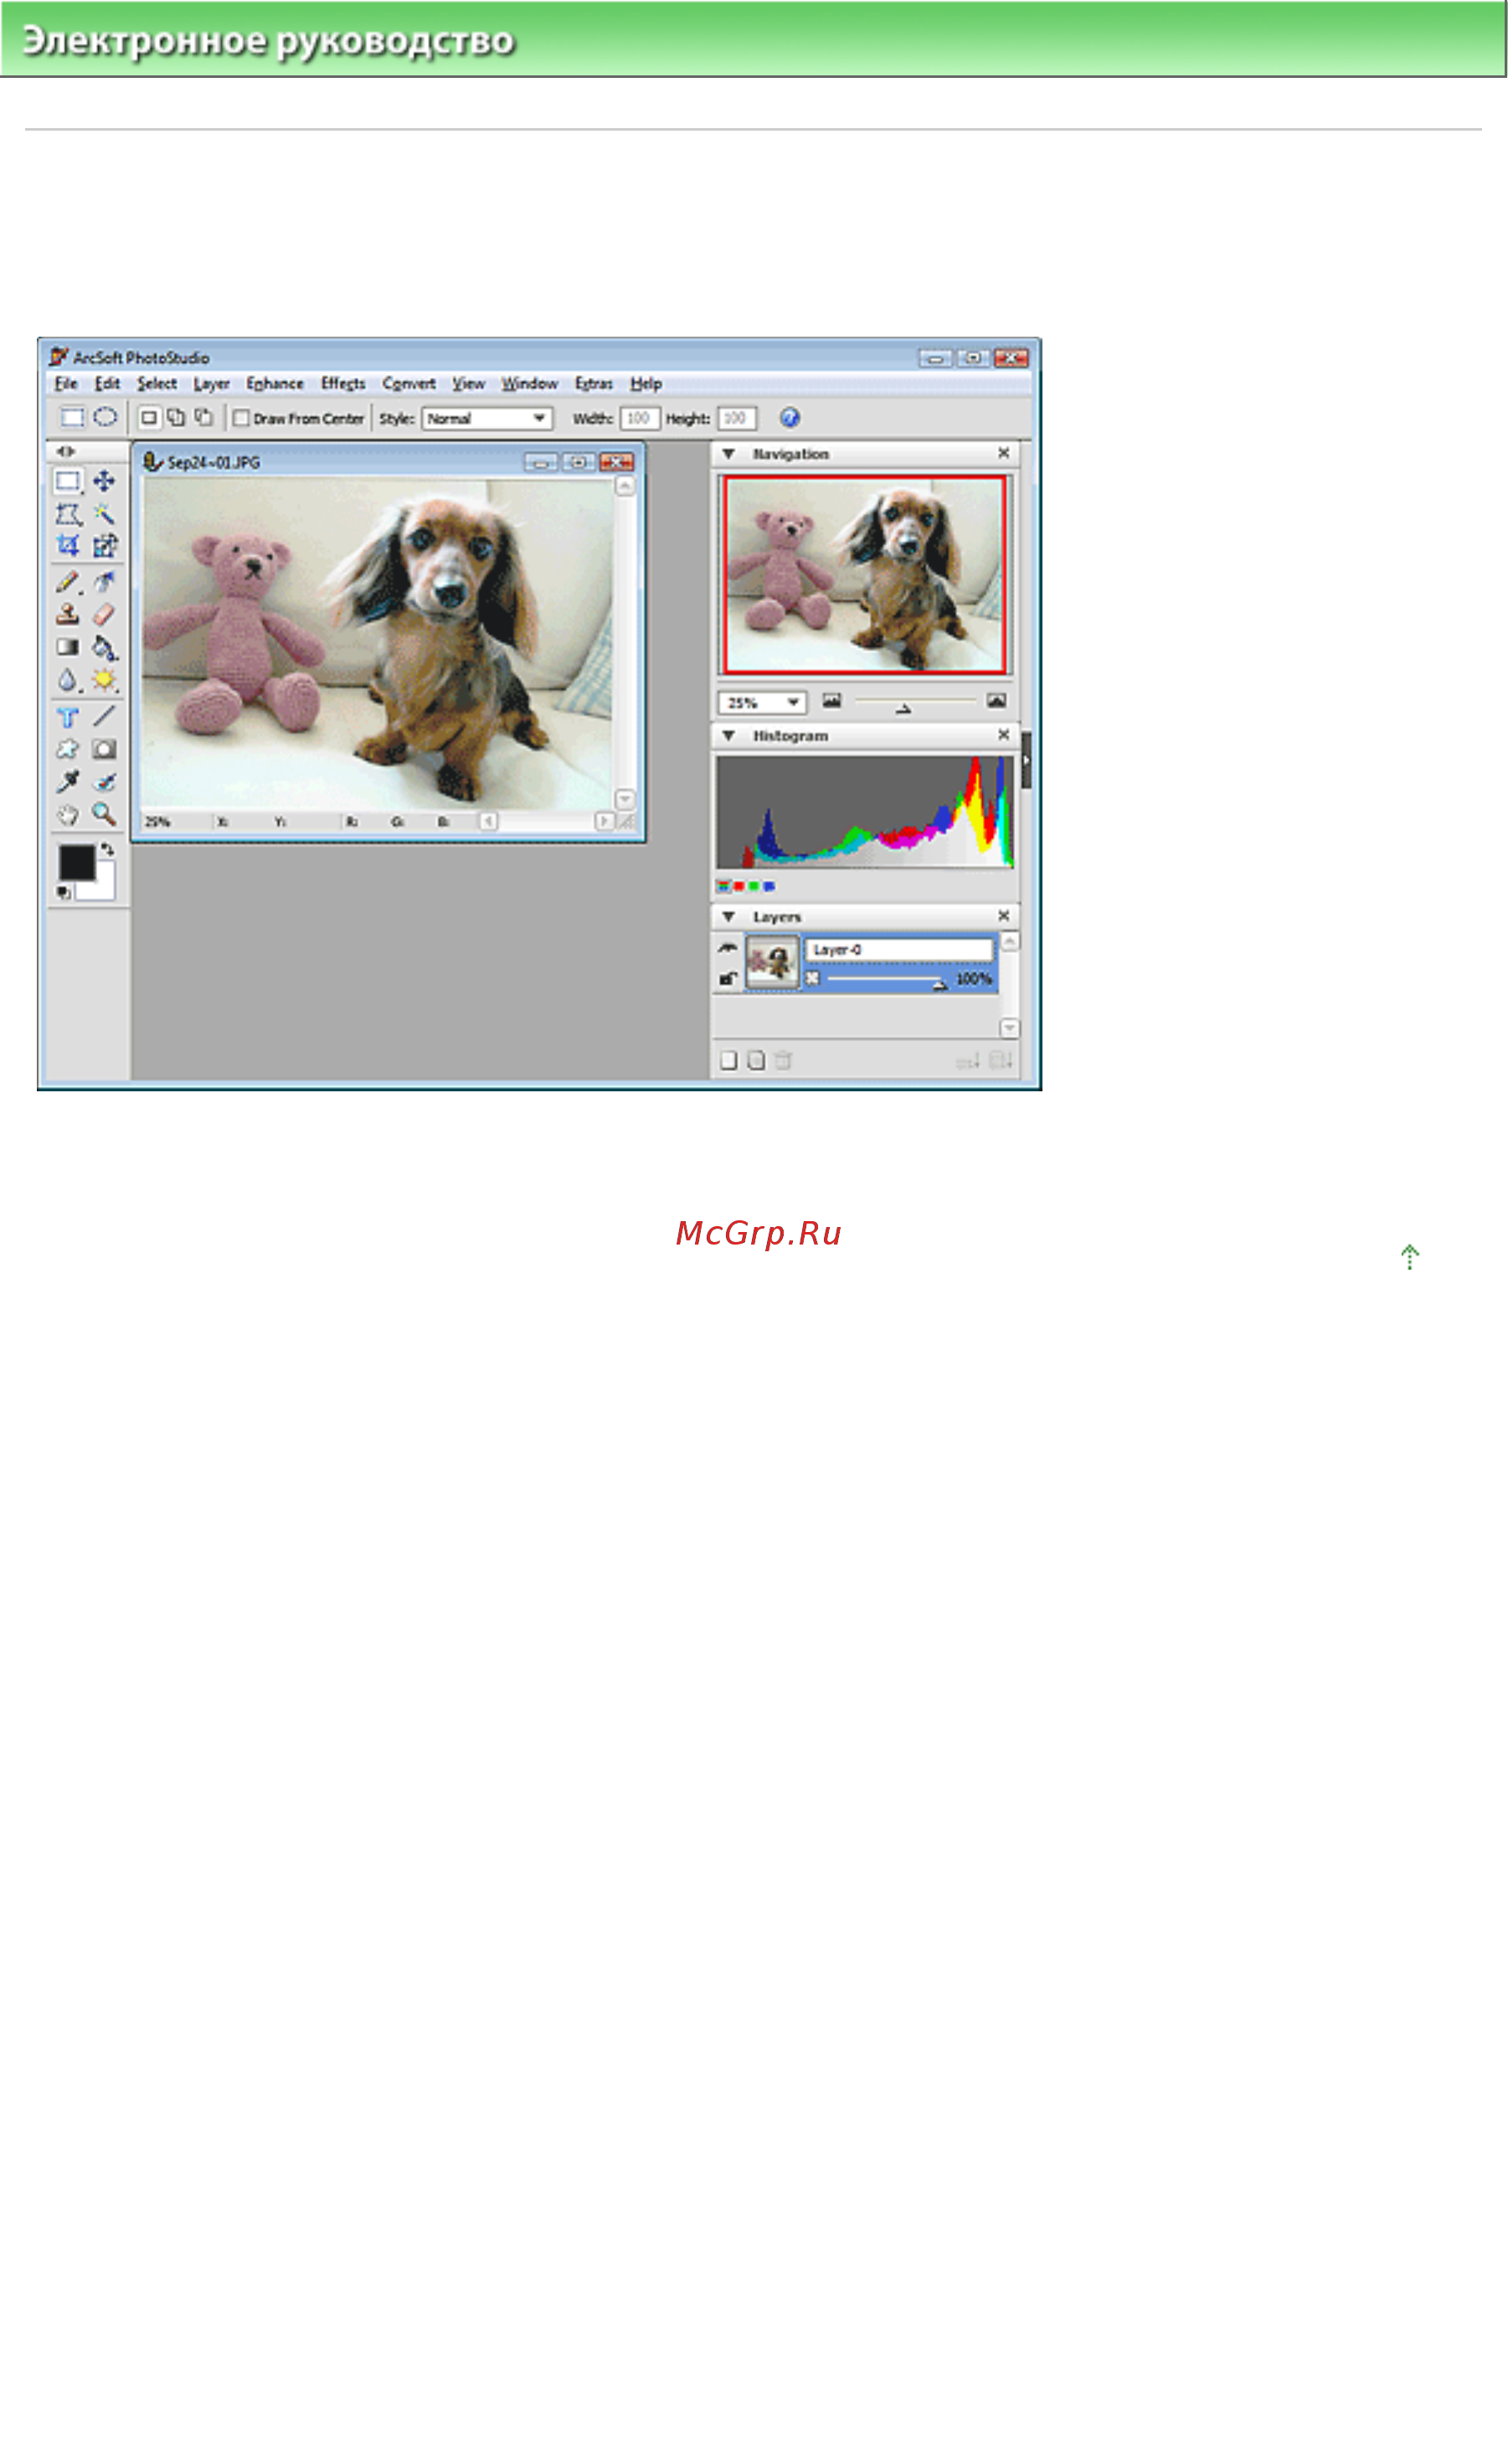Screen dimensions: 1508x2464
Task: Toggle Layer-0 visibility eye icon
Action: pyautogui.click(x=728, y=947)
